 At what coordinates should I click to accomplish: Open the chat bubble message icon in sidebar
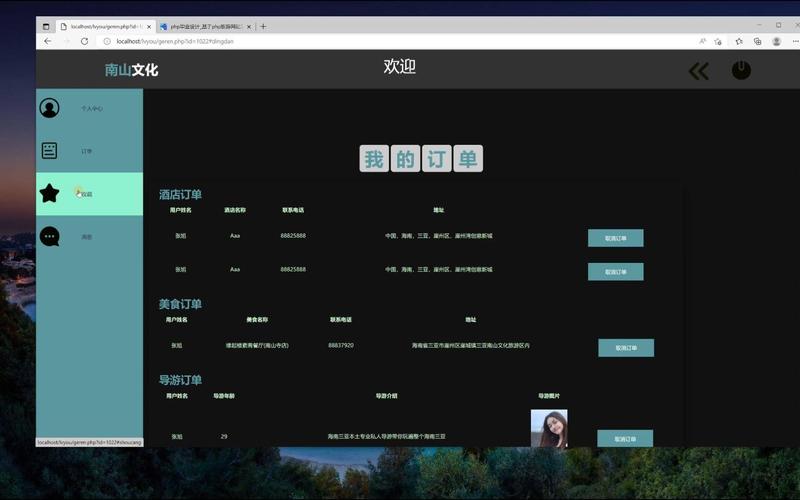click(49, 236)
